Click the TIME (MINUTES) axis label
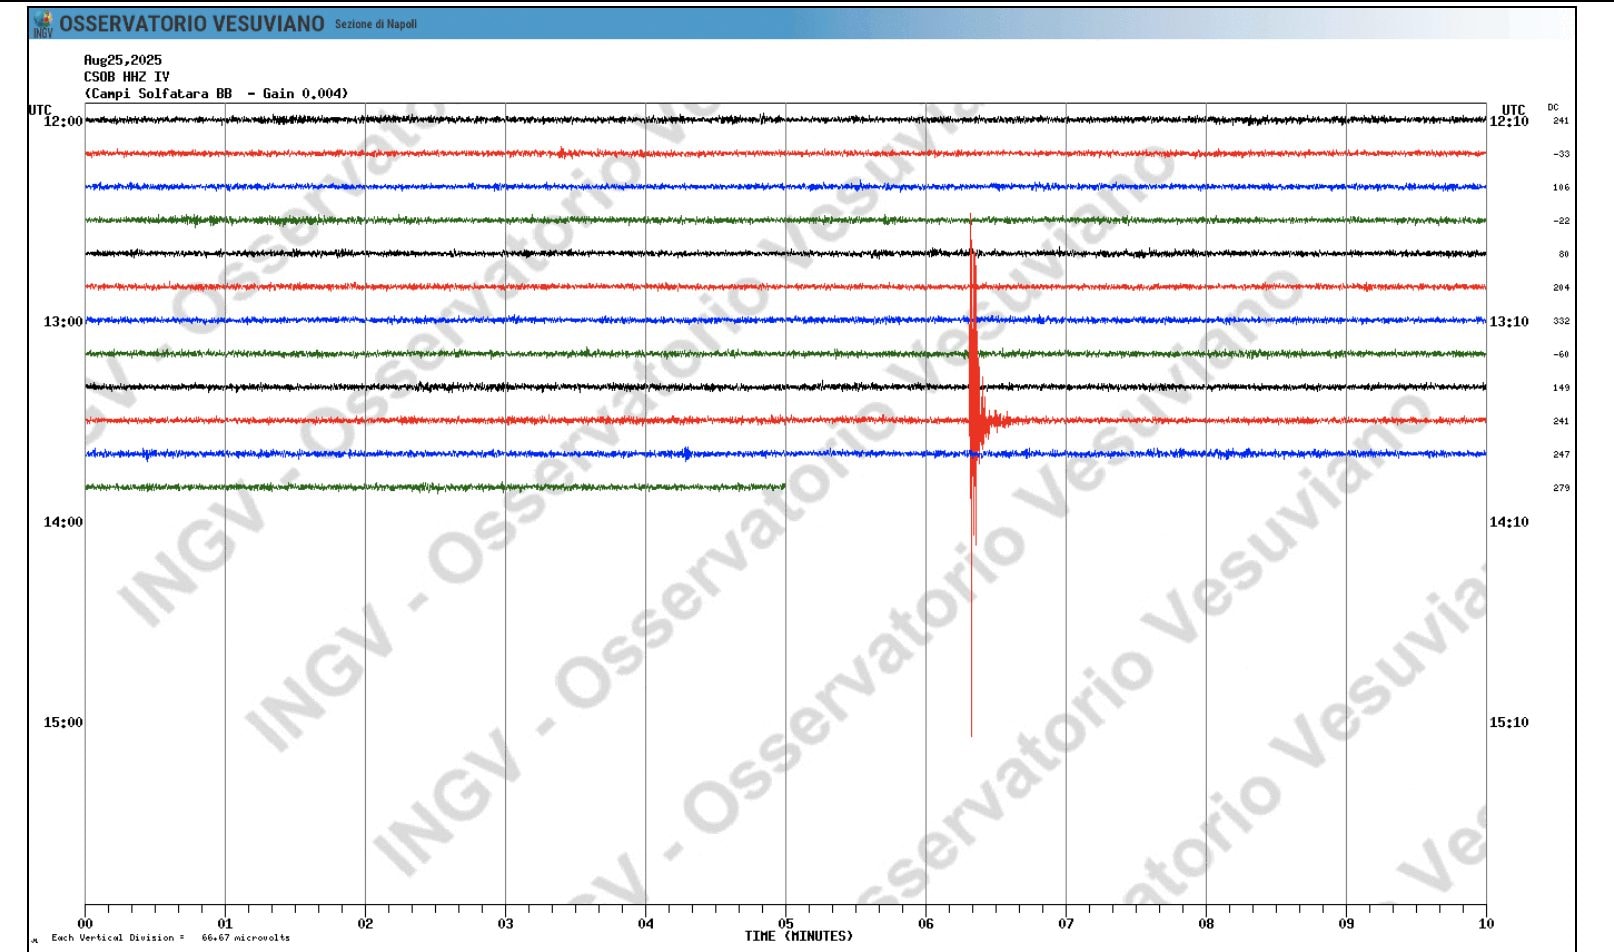The height and width of the screenshot is (952, 1614). (799, 937)
